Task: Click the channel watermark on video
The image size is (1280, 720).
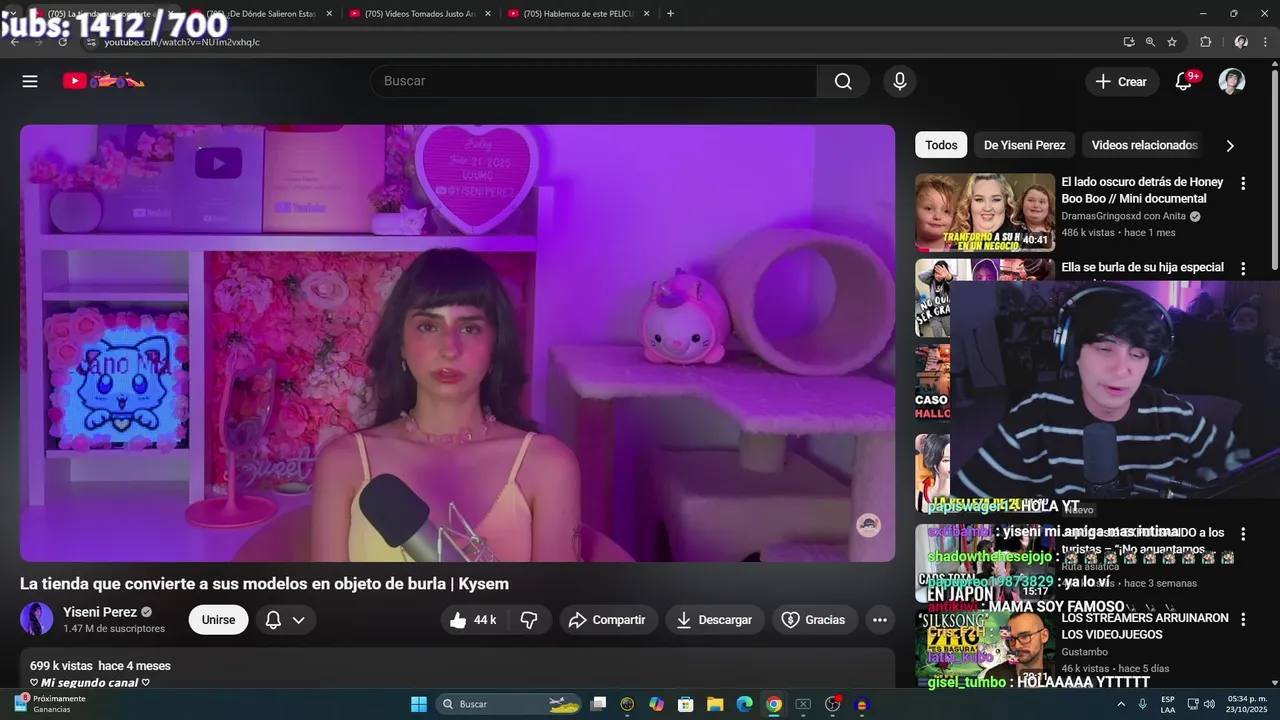Action: pos(868,525)
